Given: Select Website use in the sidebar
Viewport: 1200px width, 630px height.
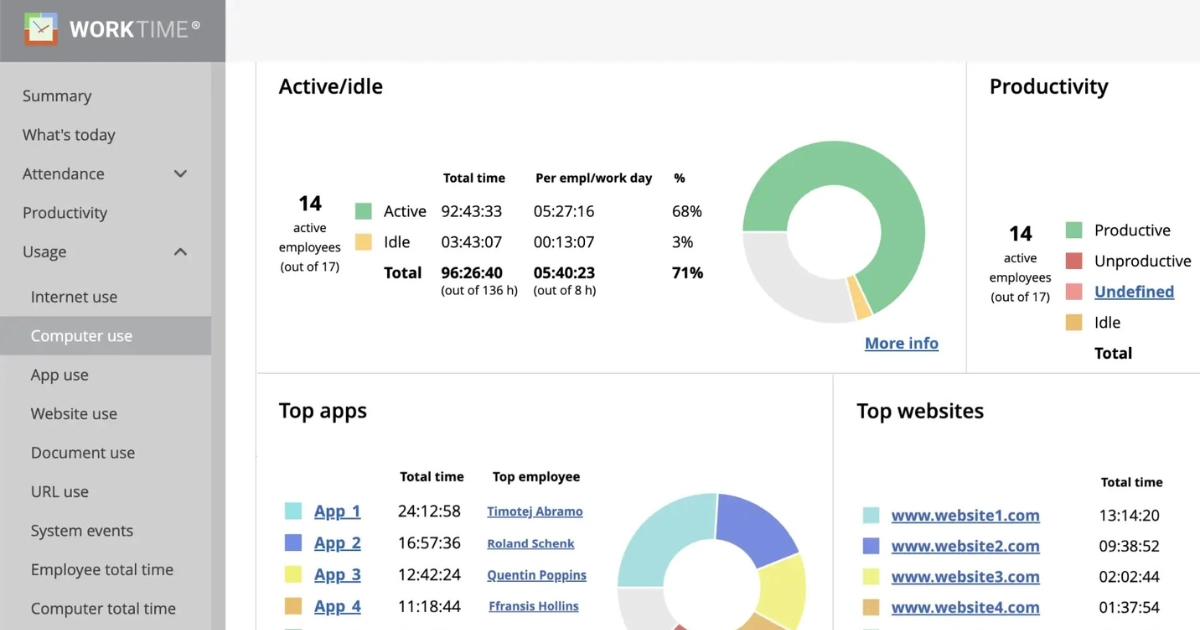Looking at the screenshot, I should tap(73, 413).
